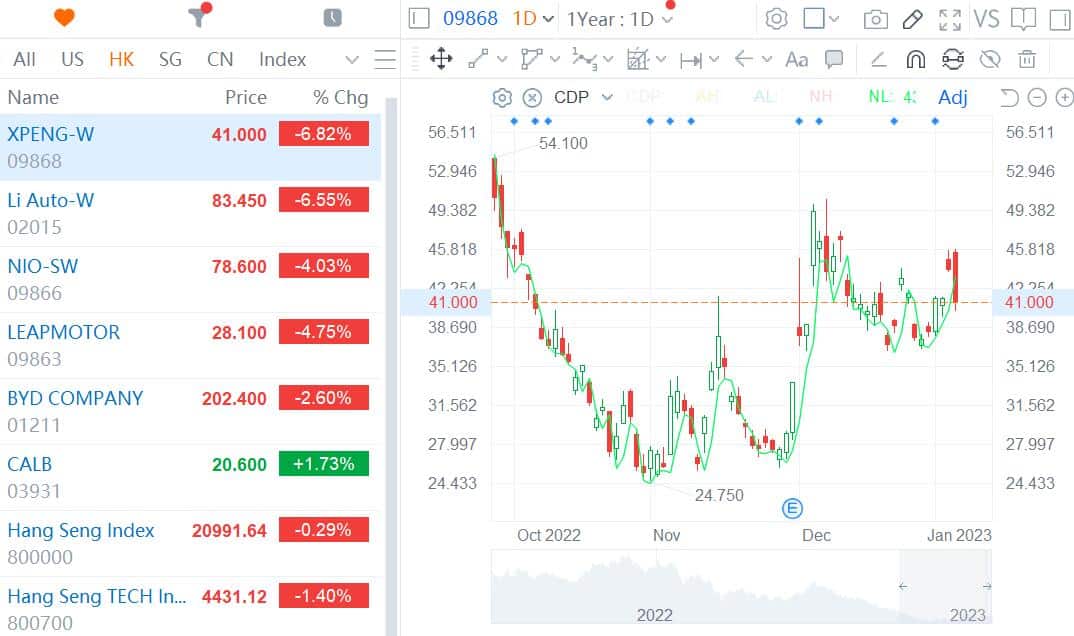Screen dimensions: 1074x636
Task: Take a chart screenshot with the camera icon
Action: (x=877, y=17)
